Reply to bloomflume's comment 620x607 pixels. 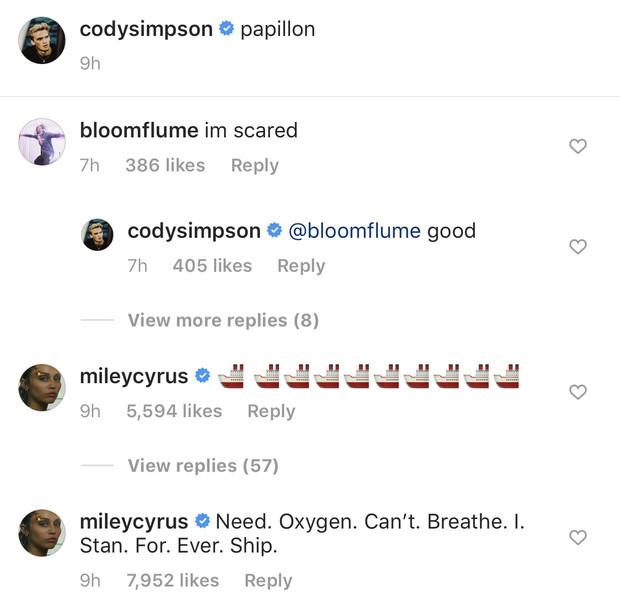pos(254,165)
